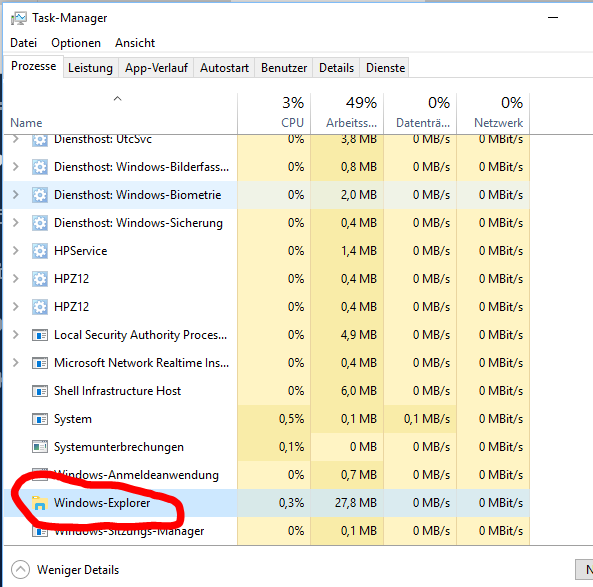Click the 2,0 MB memory value

[359, 195]
